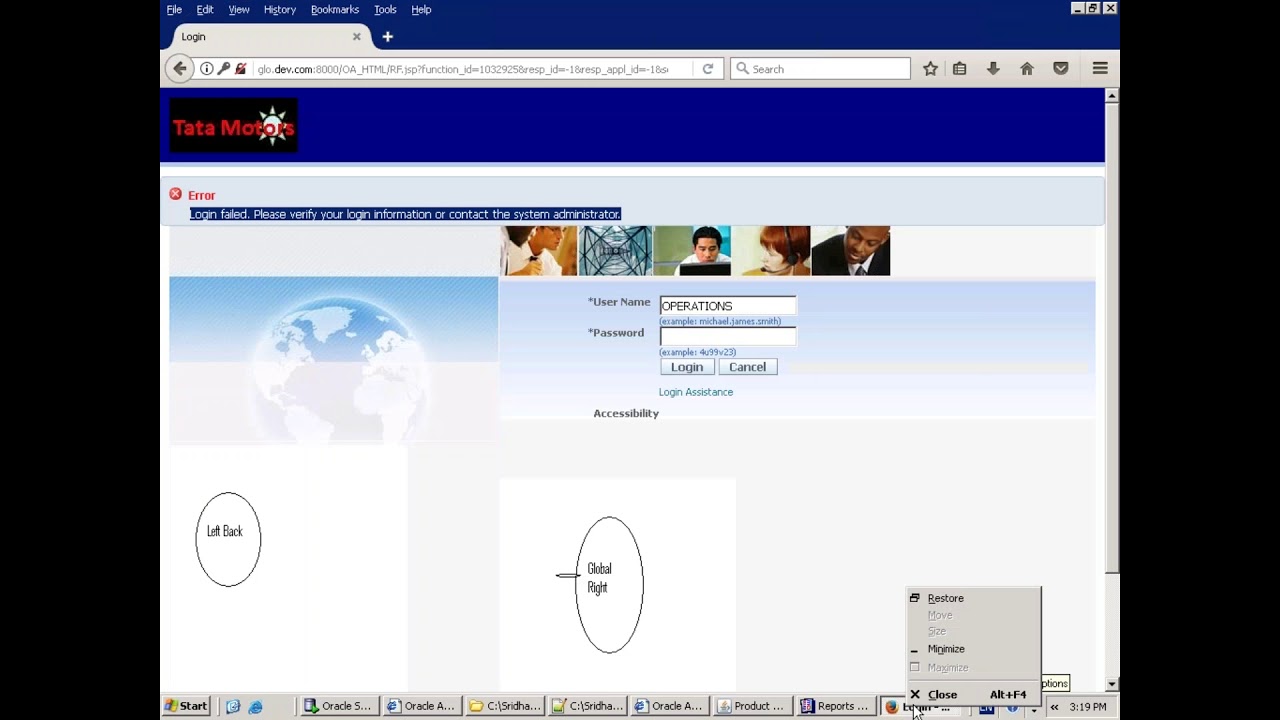Open the Edit menu
The image size is (1280, 720).
coord(205,9)
